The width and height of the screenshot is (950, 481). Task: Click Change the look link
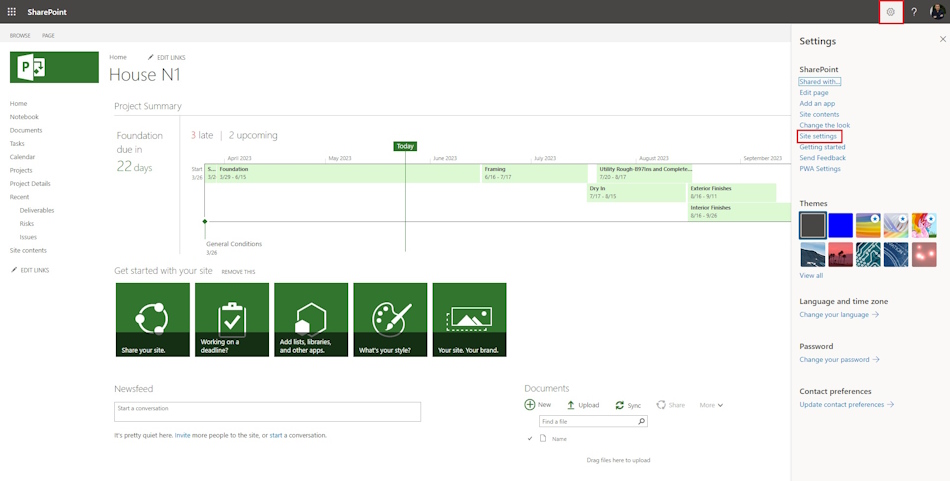825,125
